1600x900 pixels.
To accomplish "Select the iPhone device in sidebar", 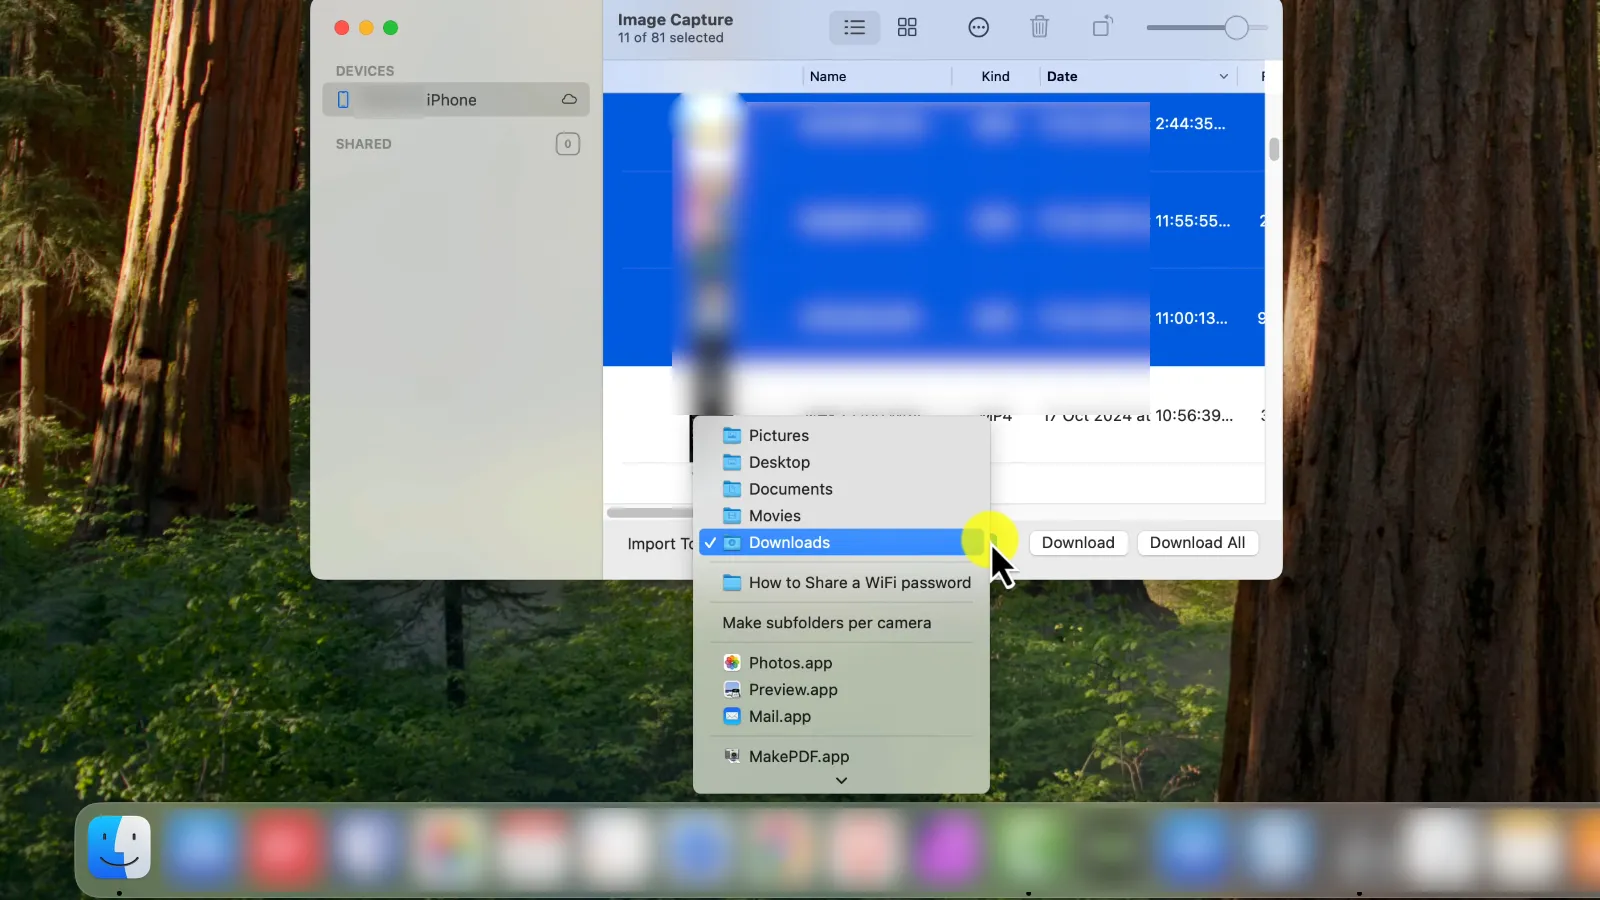I will point(452,100).
